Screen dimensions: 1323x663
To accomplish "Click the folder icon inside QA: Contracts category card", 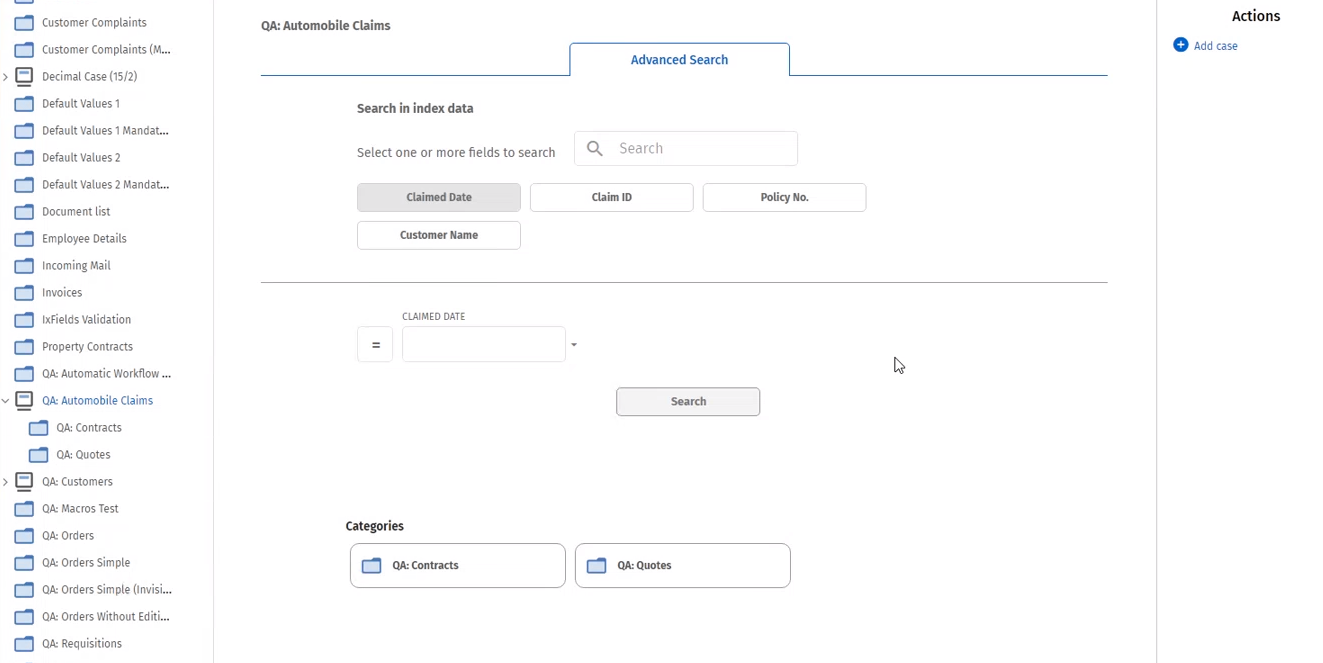I will pyautogui.click(x=372, y=566).
